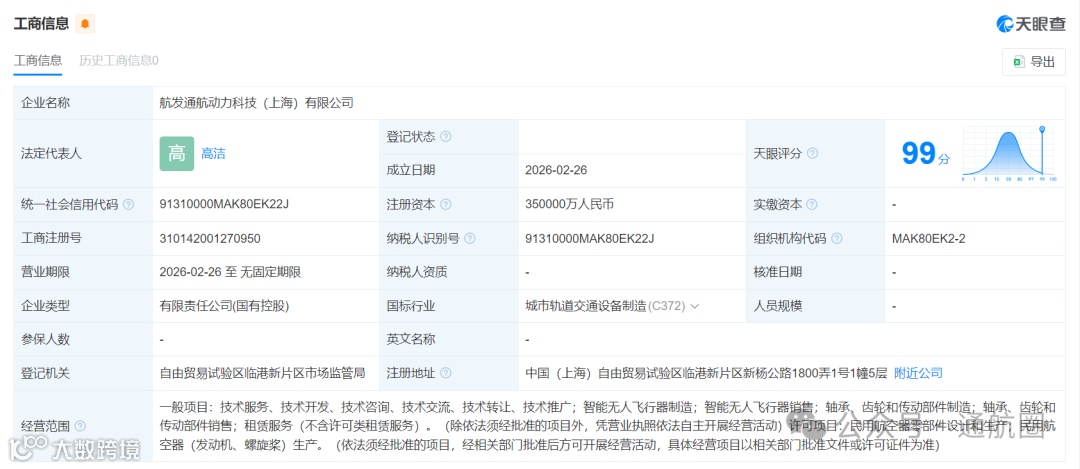Click the score distribution chart
This screenshot has width=1080, height=469.
coord(1010,154)
